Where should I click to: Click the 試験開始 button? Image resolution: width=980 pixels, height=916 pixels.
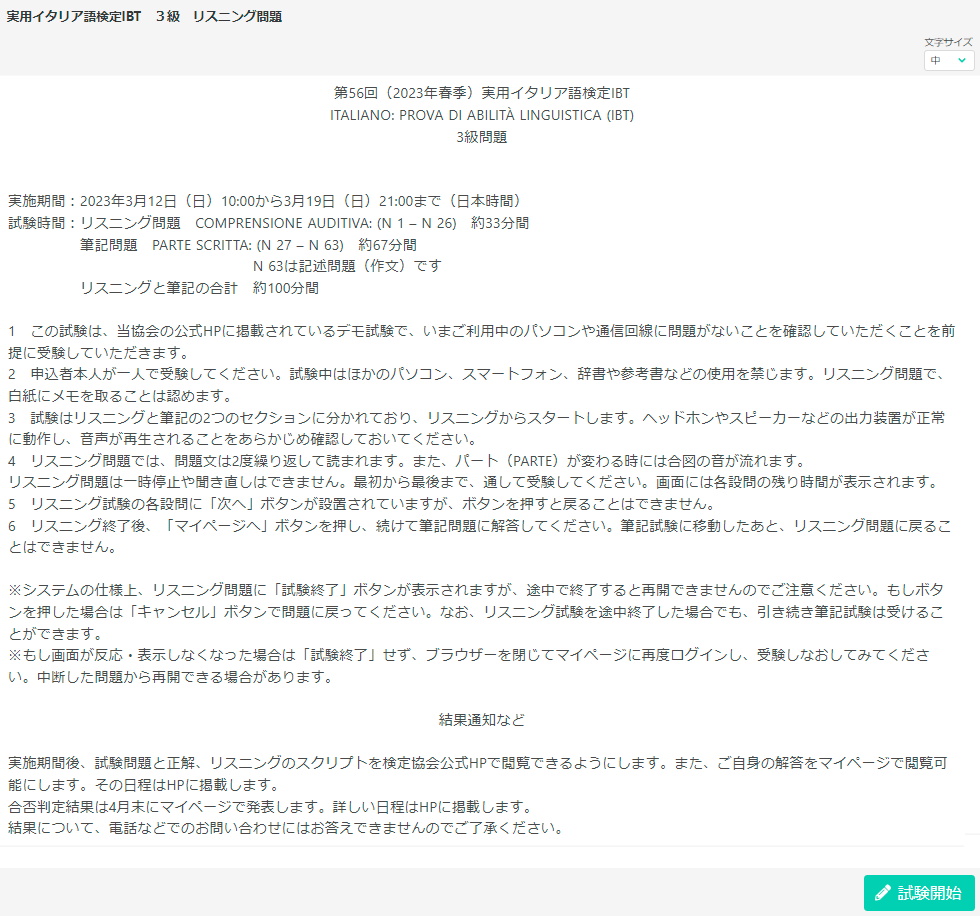click(919, 892)
